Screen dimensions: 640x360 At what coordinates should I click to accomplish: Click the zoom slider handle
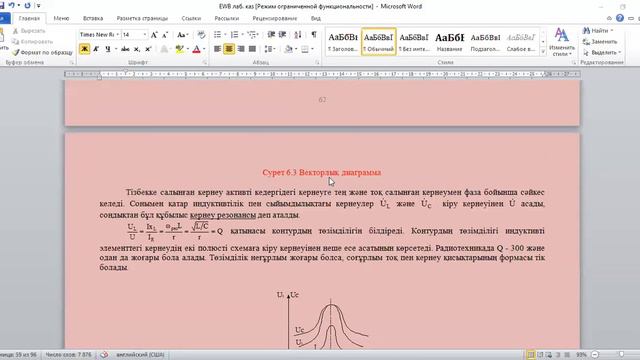coord(621,355)
